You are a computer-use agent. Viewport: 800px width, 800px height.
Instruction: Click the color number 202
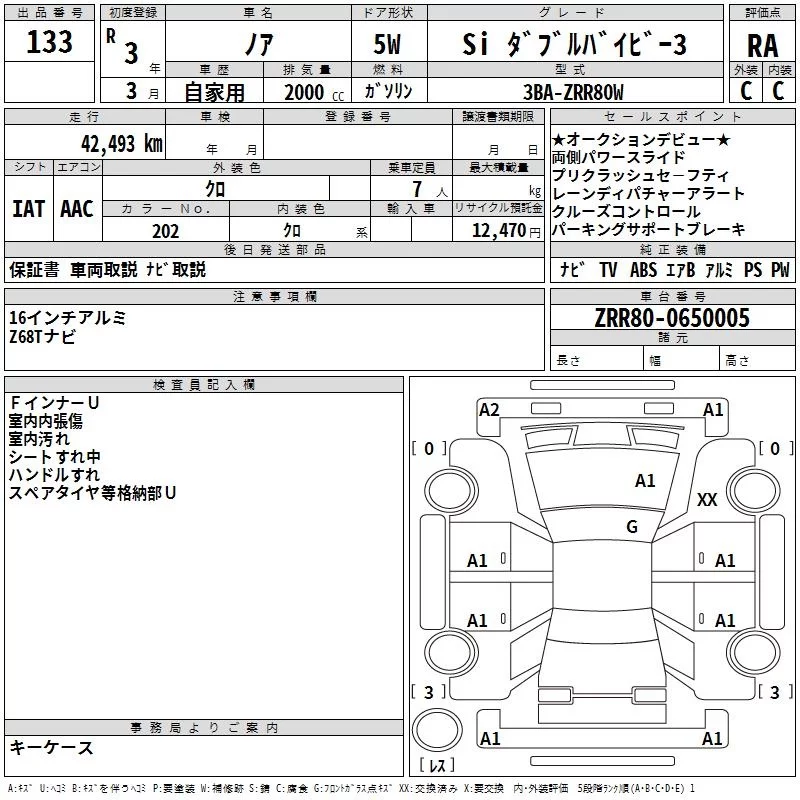(166, 231)
